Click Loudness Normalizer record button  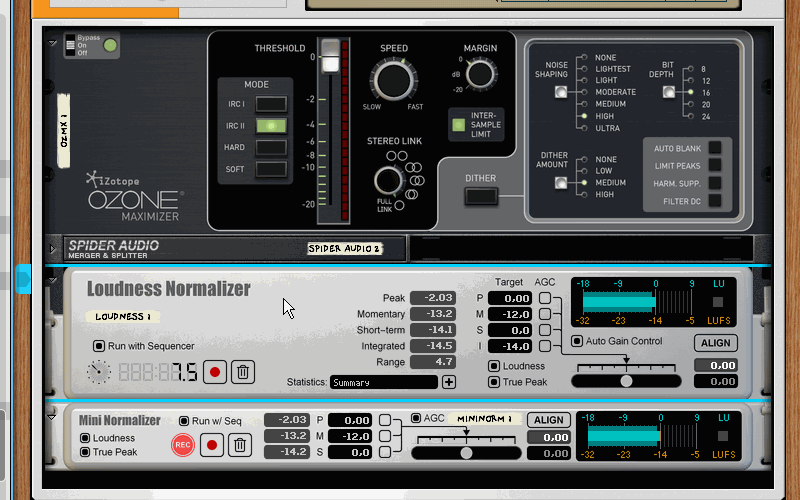pyautogui.click(x=215, y=372)
